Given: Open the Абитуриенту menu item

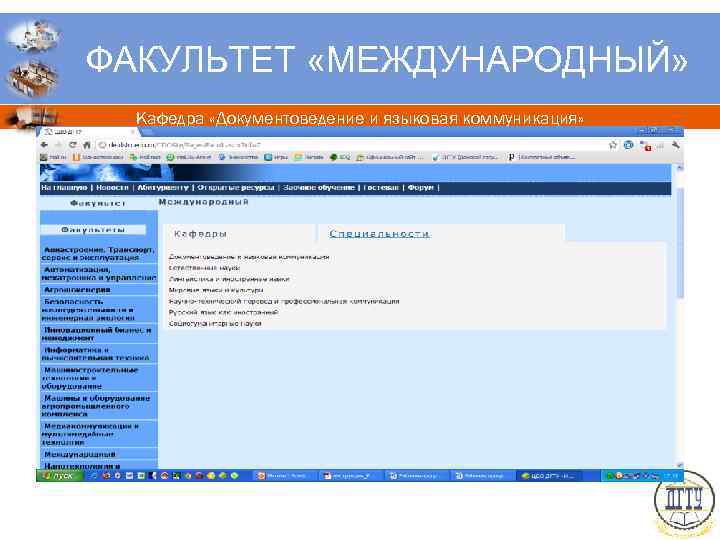Looking at the screenshot, I should (x=163, y=187).
